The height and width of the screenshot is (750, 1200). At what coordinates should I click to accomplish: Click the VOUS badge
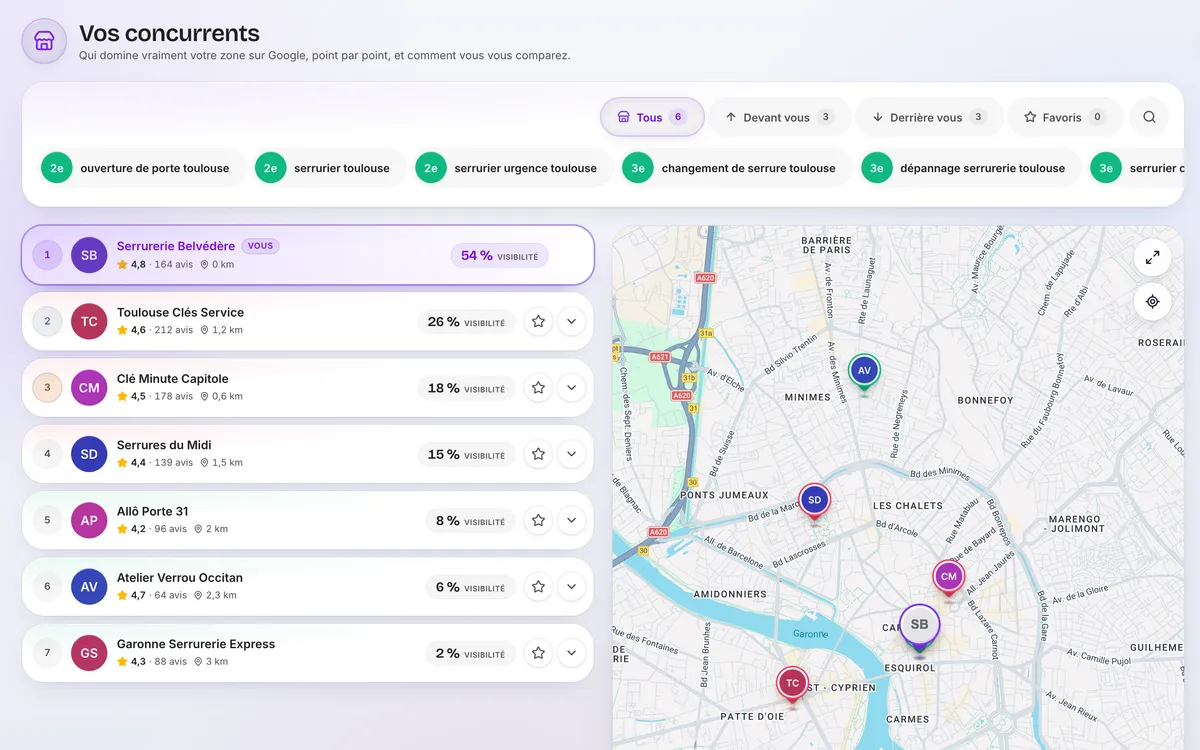click(x=260, y=246)
